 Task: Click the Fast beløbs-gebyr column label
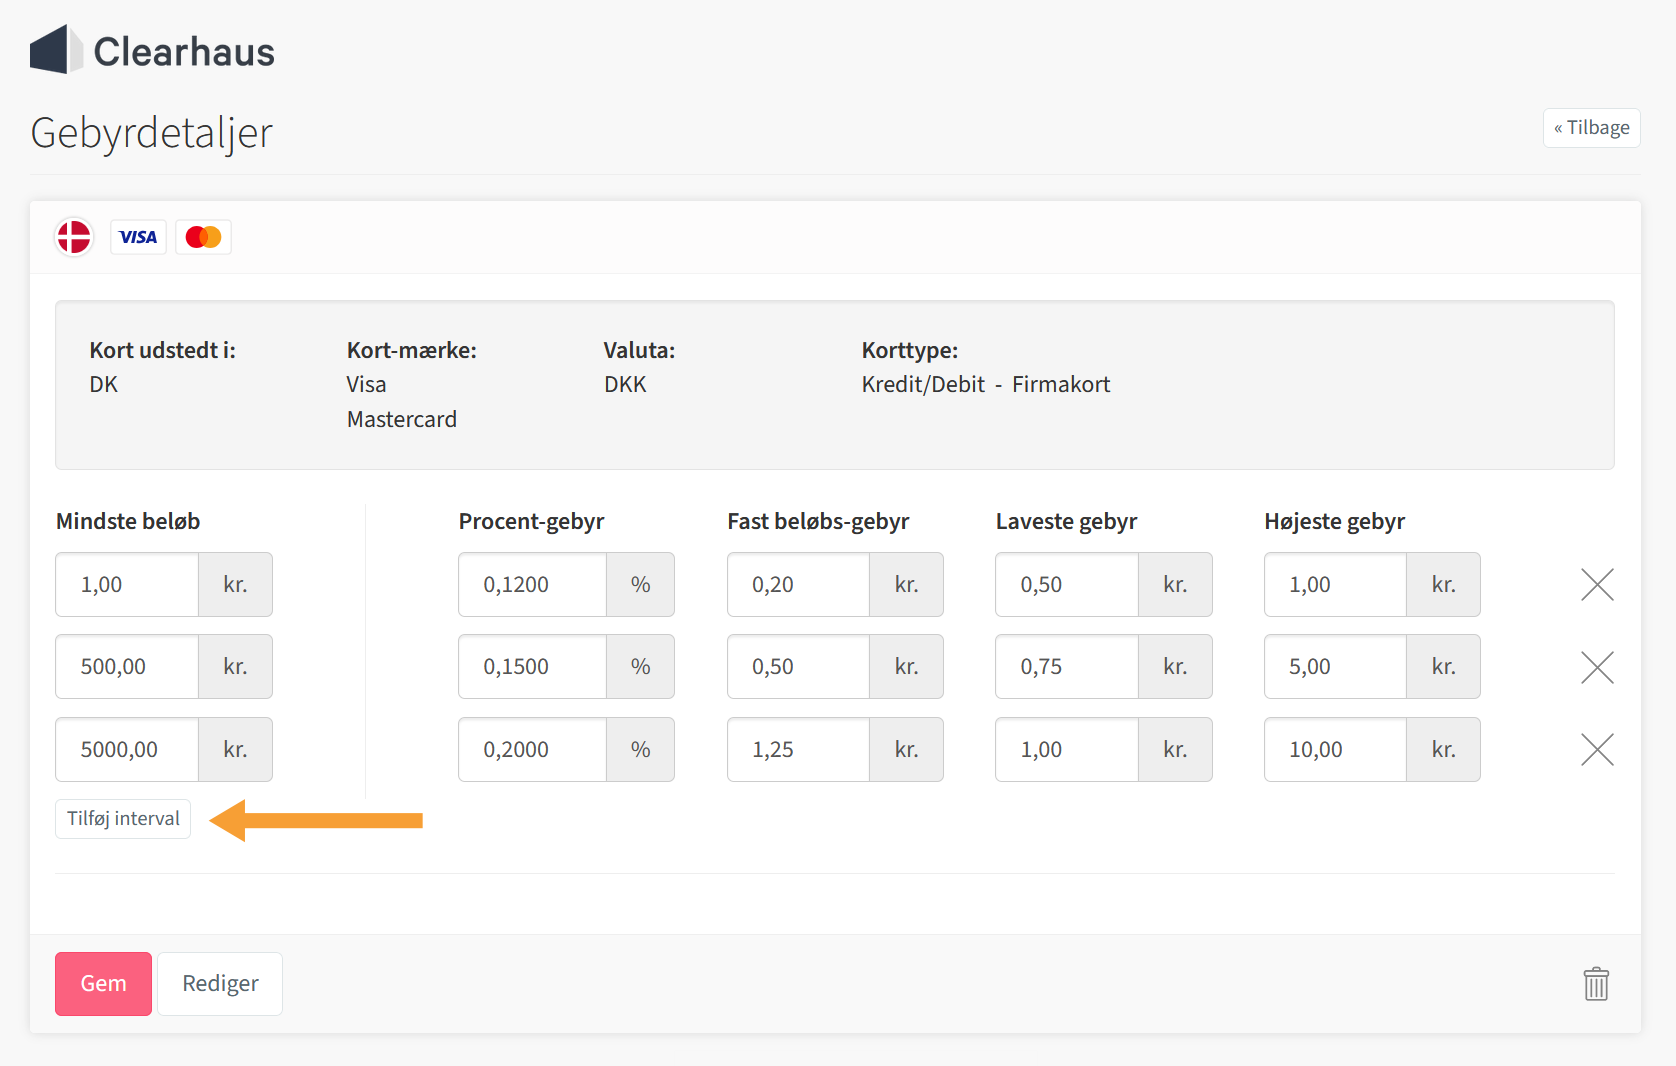[818, 521]
